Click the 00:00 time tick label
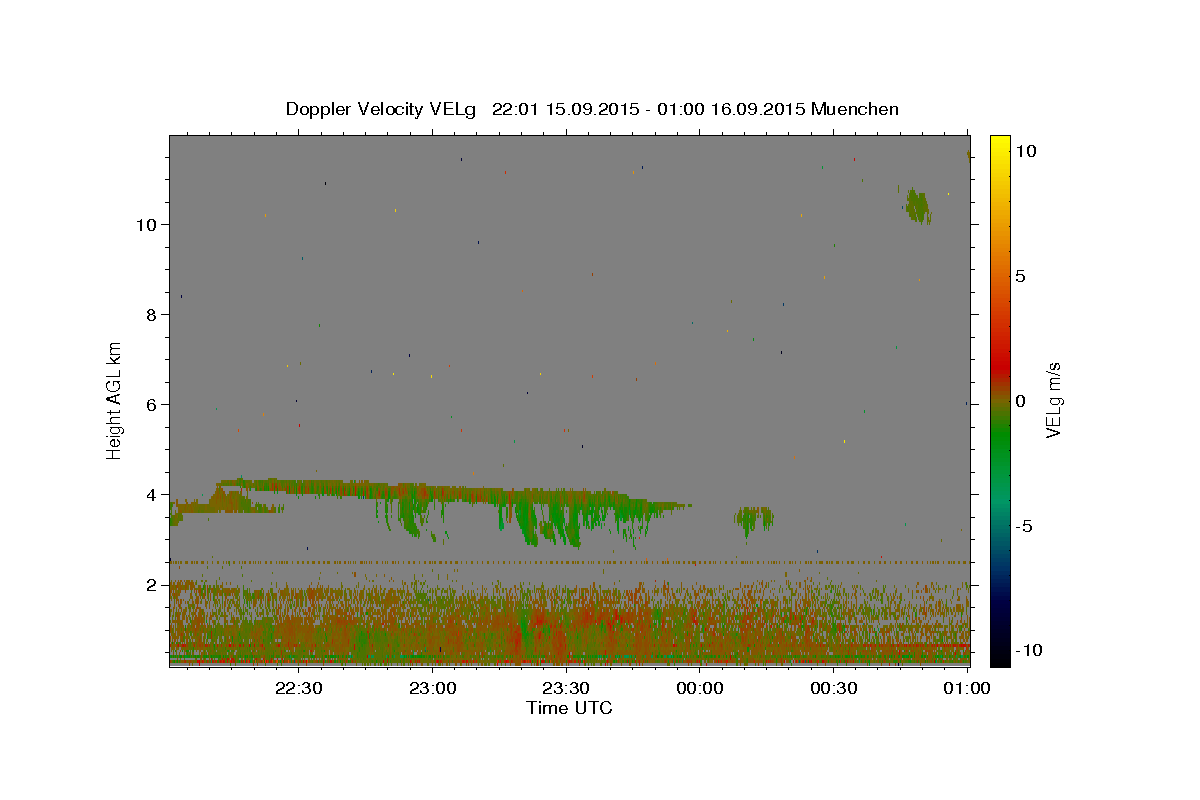This screenshot has width=1200, height=800. 700,688
